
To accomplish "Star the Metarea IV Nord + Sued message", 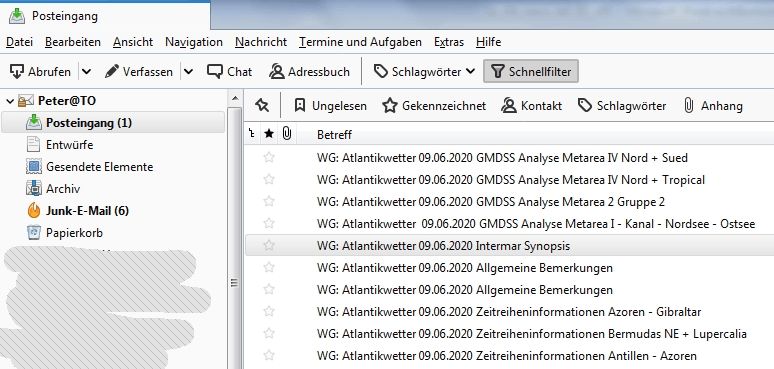I will [x=269, y=157].
